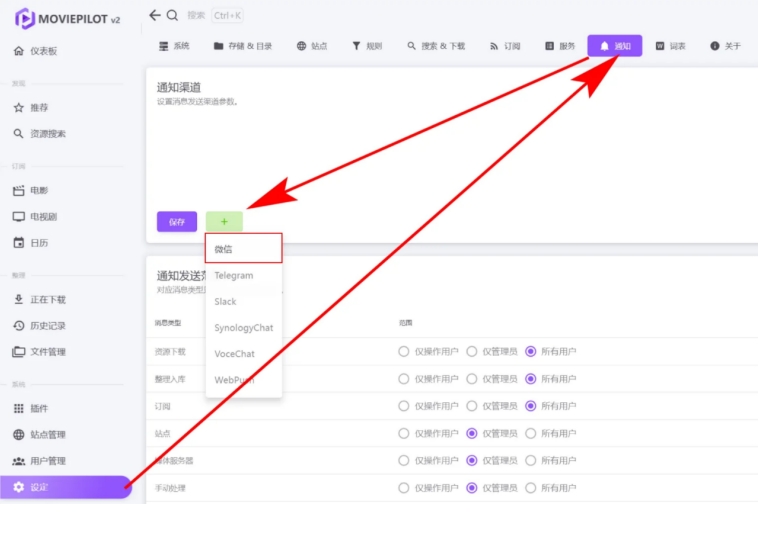This screenshot has width=764, height=533.
Task: Open 资源搜索 in the sidebar
Action: point(39,133)
